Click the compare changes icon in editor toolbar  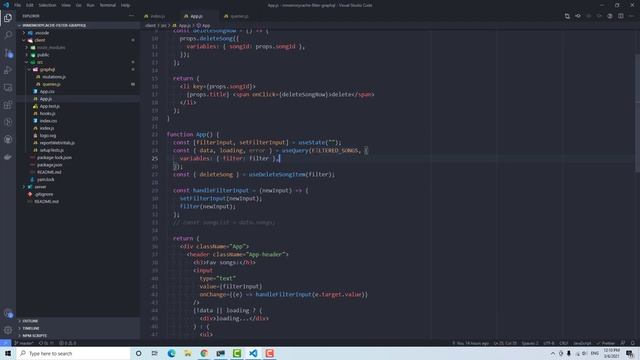(567, 16)
